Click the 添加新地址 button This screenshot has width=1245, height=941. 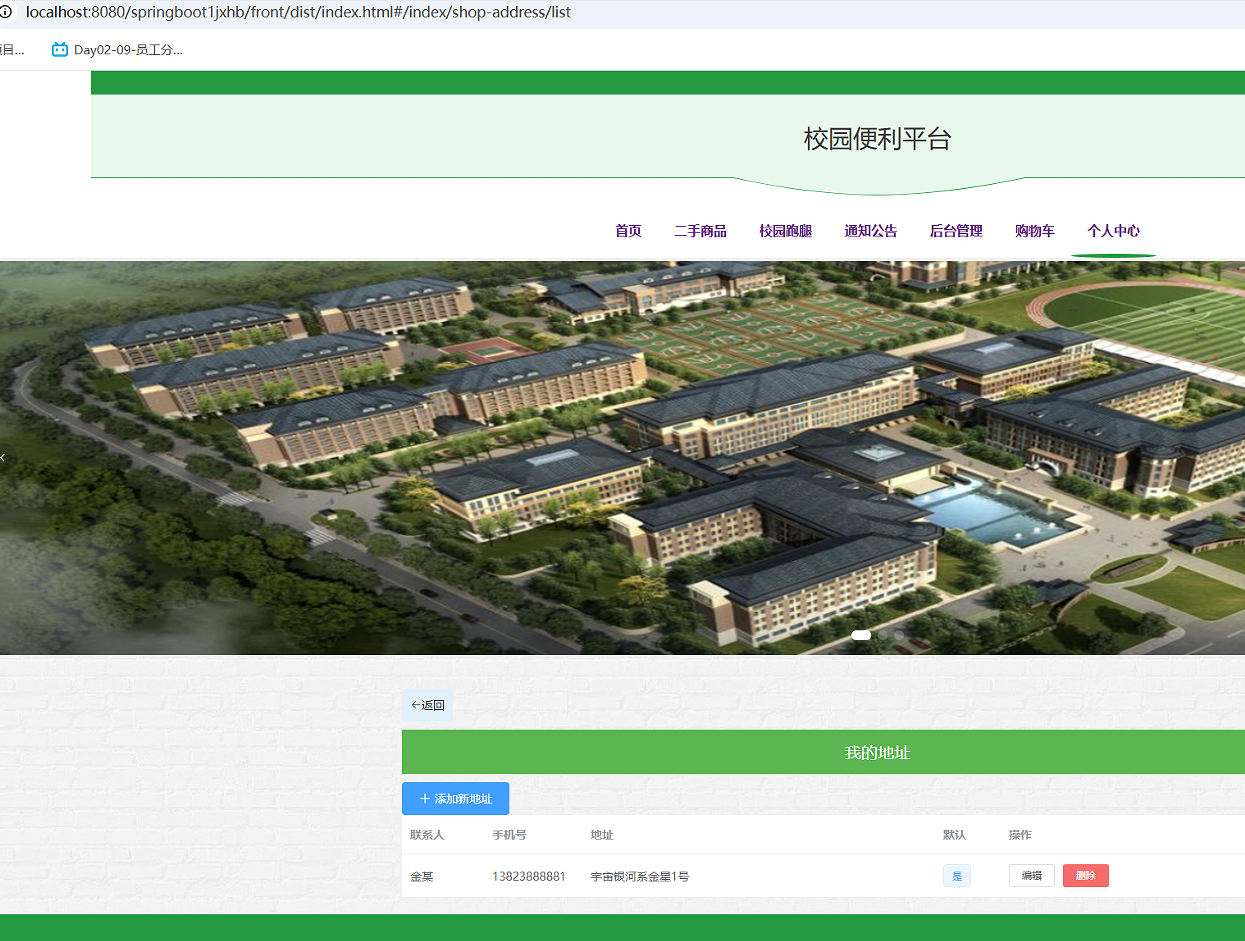[x=455, y=799]
